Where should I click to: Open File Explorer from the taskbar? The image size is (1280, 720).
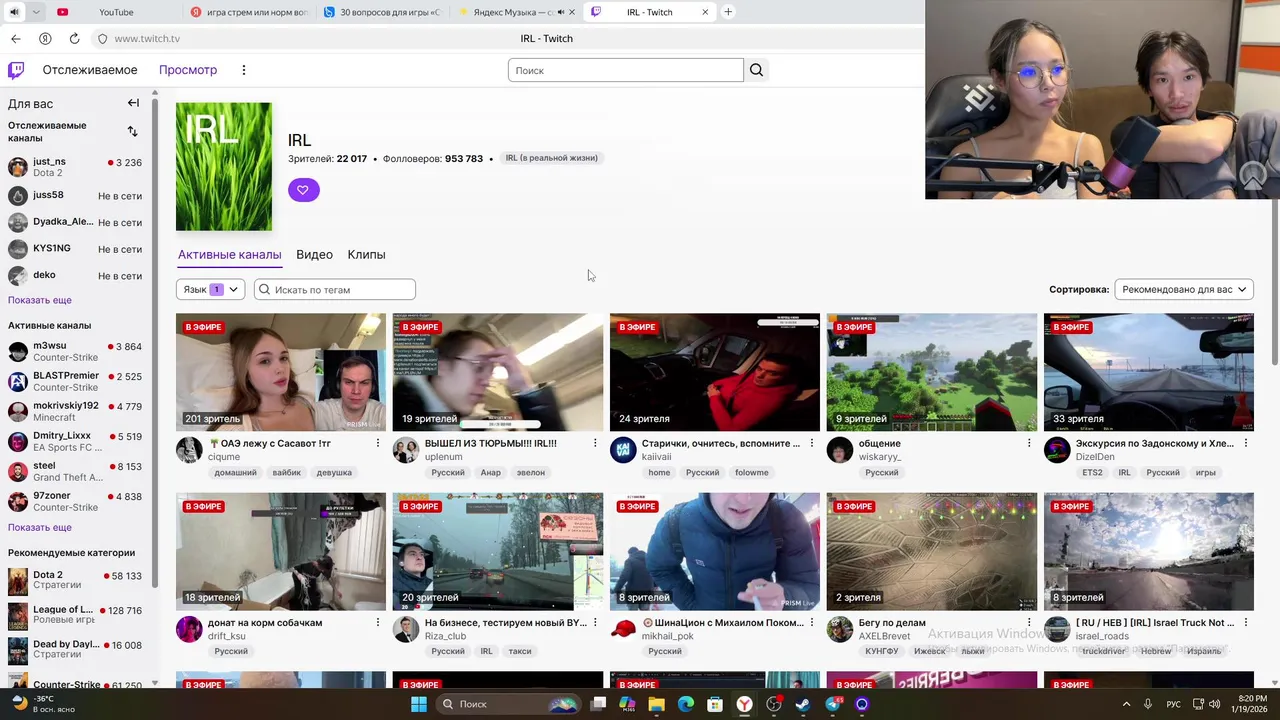pyautogui.click(x=656, y=704)
